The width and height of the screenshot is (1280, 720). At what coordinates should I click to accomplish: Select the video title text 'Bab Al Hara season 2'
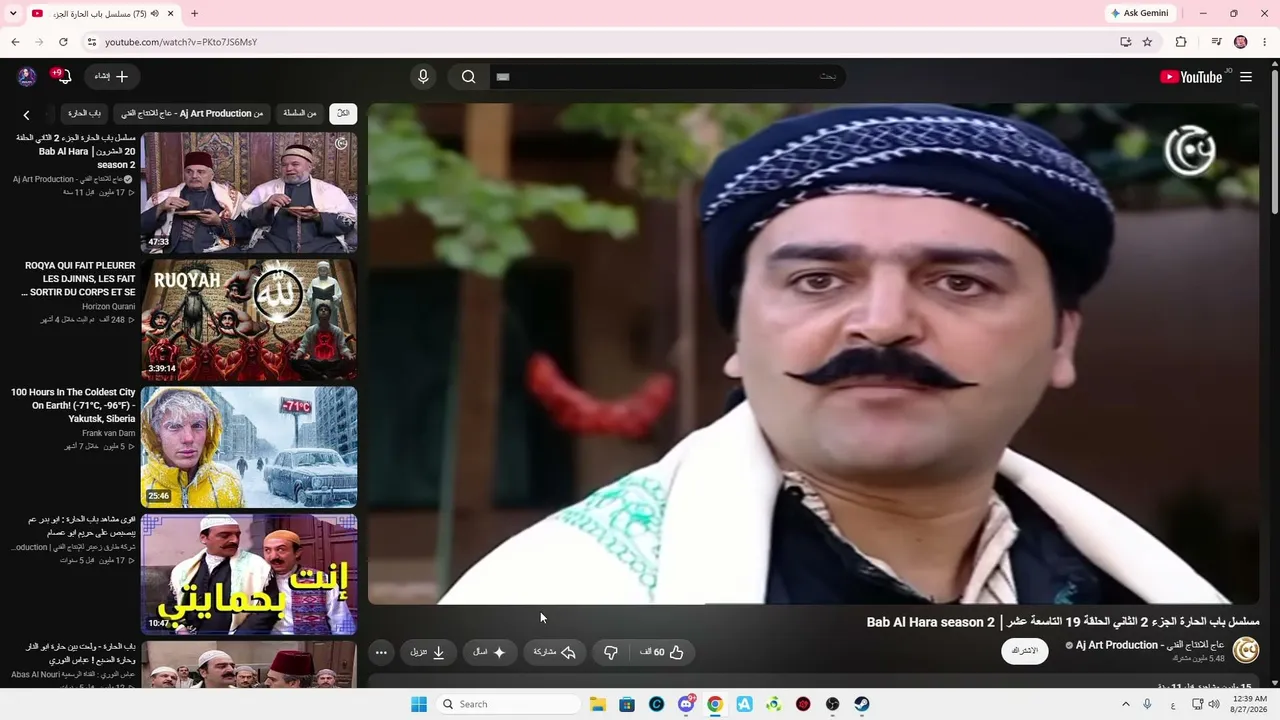point(931,622)
